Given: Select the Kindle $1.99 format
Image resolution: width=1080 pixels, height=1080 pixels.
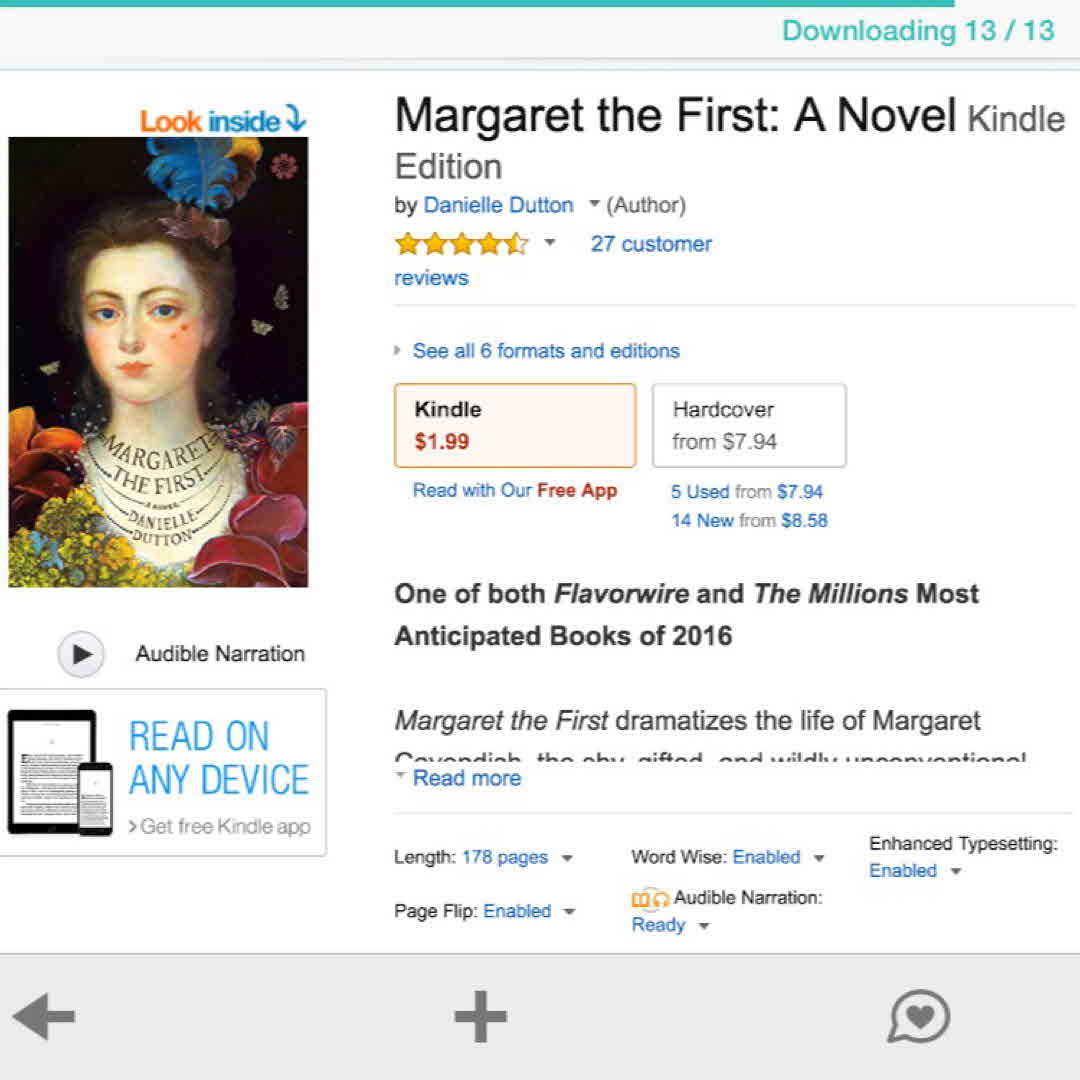Looking at the screenshot, I should (x=515, y=425).
